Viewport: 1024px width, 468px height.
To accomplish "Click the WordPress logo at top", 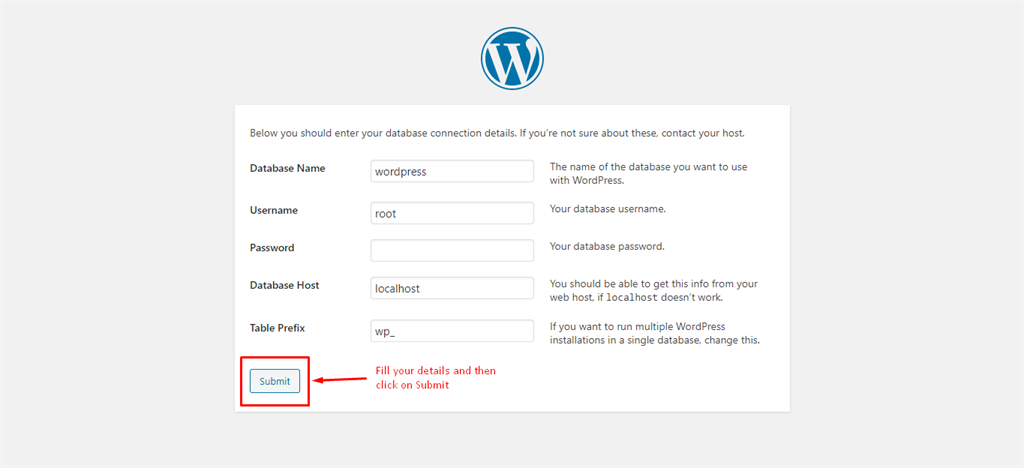I will coord(512,59).
